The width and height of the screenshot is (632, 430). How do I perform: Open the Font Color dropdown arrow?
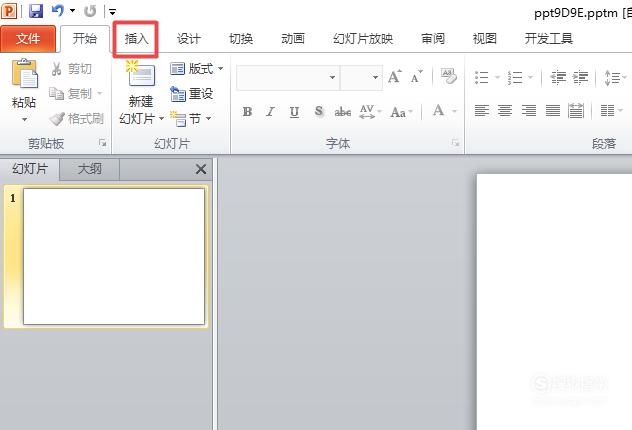[454, 111]
